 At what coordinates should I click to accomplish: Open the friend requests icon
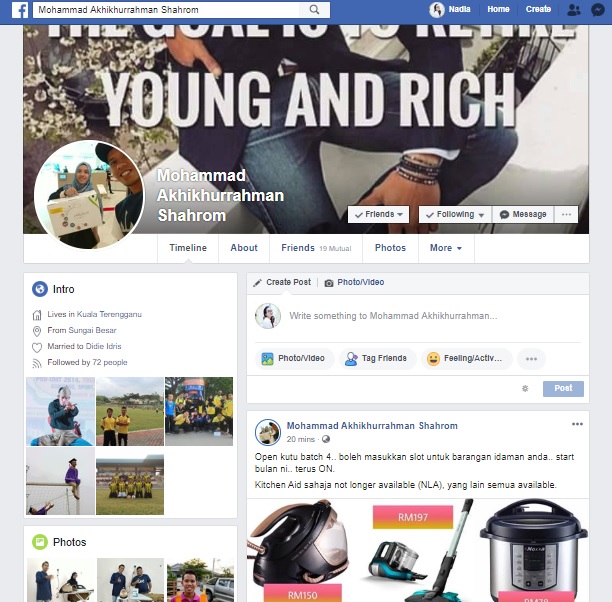(573, 10)
